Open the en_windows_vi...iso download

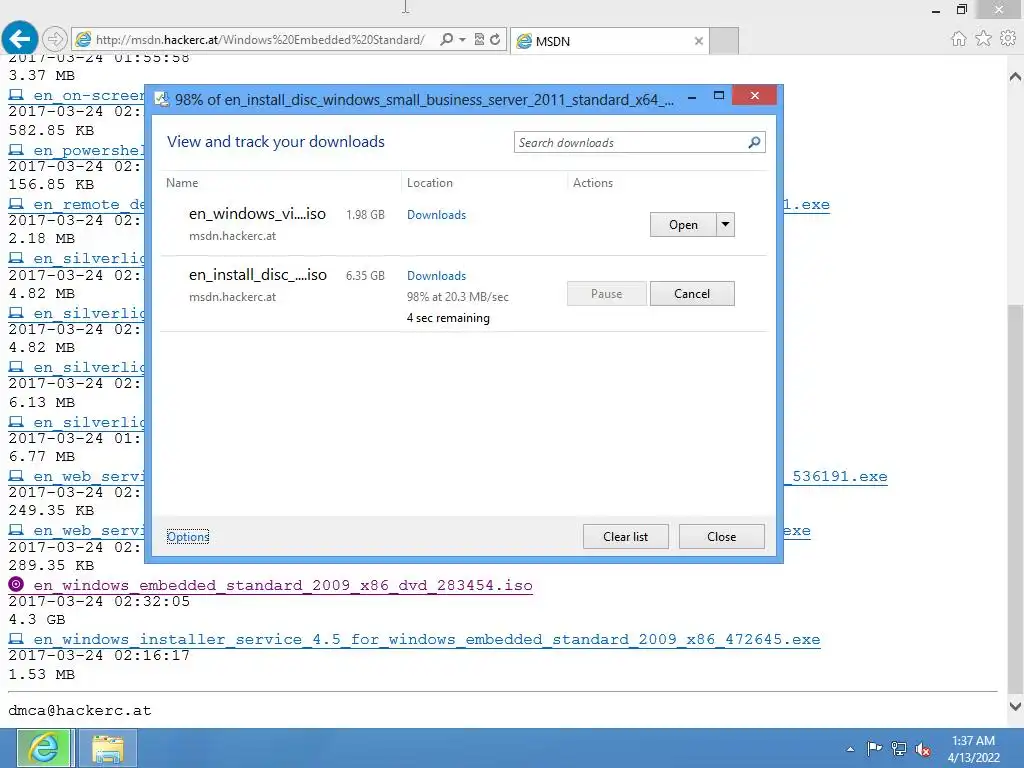(x=683, y=225)
